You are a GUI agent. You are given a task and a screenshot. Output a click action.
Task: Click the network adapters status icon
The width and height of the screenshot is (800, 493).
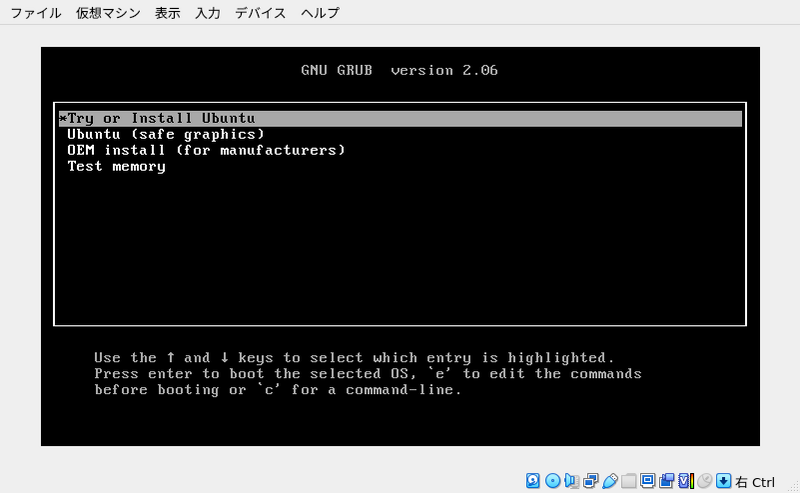(591, 481)
